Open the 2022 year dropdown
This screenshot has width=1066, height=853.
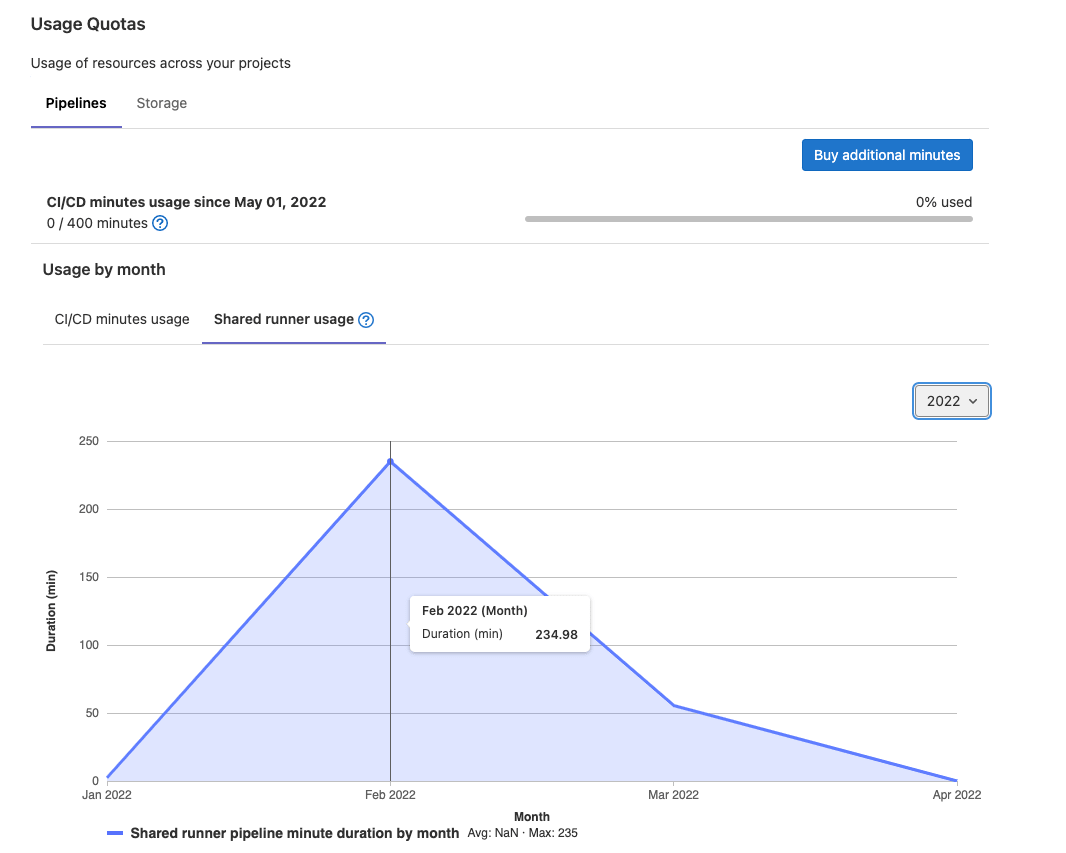point(950,400)
